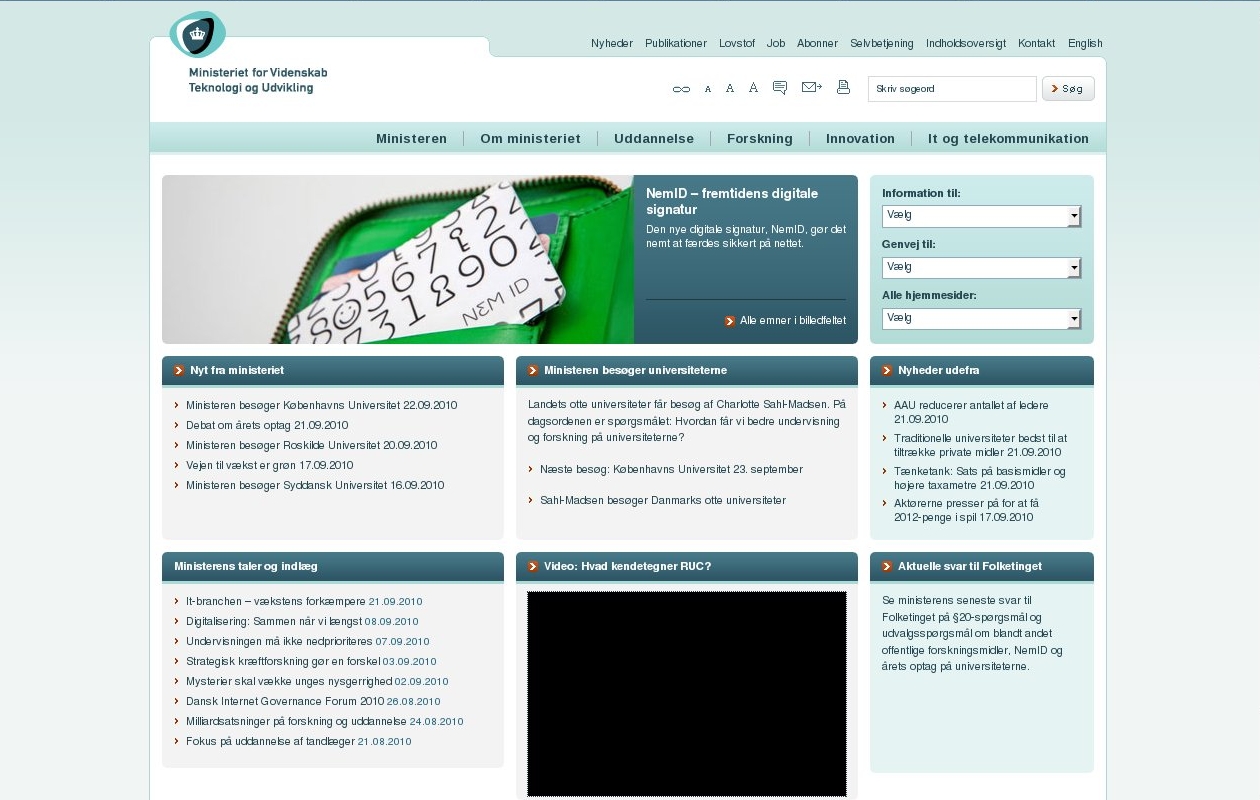The height and width of the screenshot is (800, 1260).
Task: Open the Indholdsoversigt top link
Action: (966, 43)
